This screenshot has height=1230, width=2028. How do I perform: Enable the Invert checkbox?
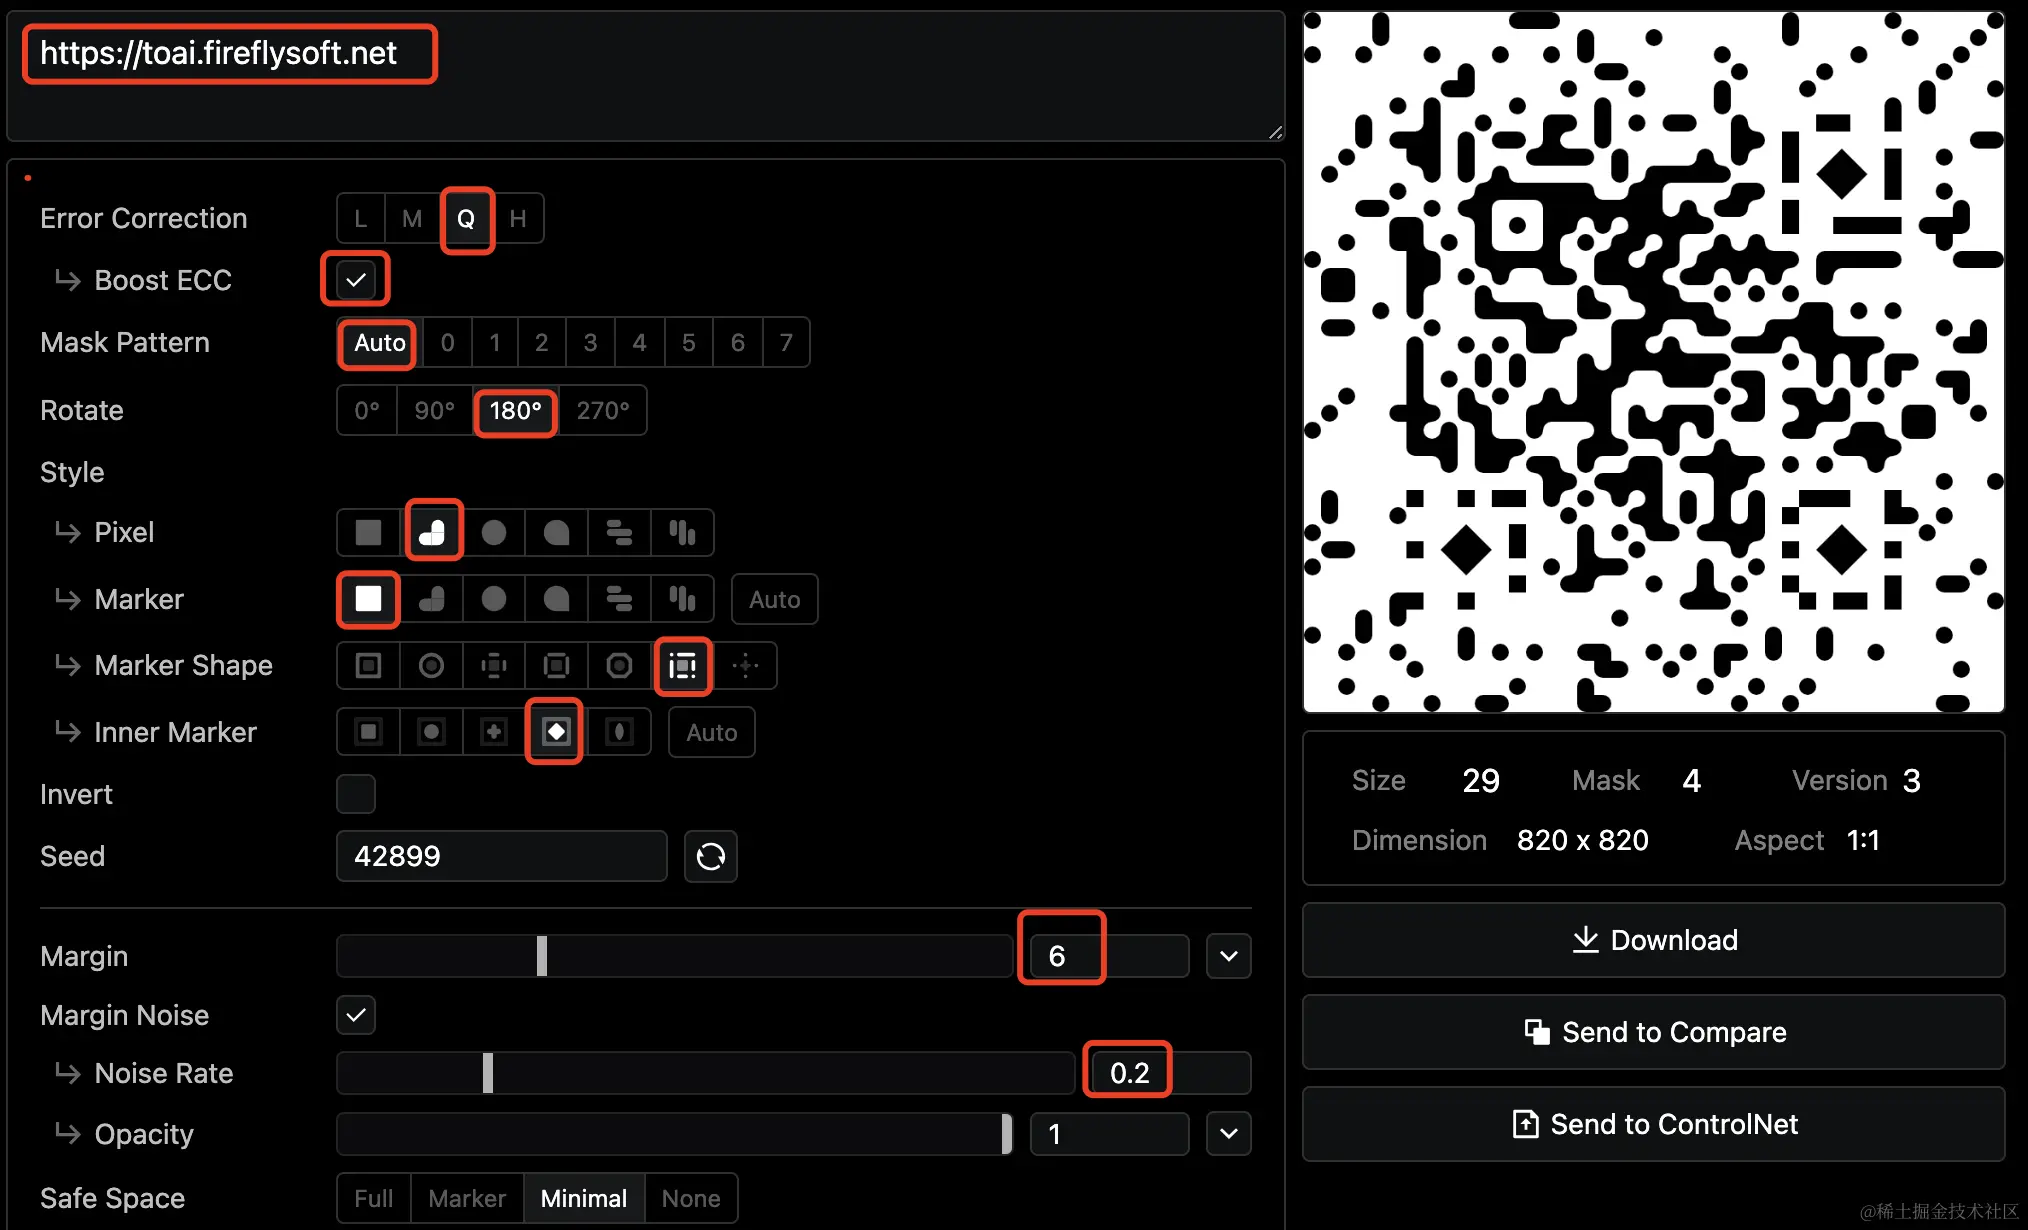[x=356, y=794]
